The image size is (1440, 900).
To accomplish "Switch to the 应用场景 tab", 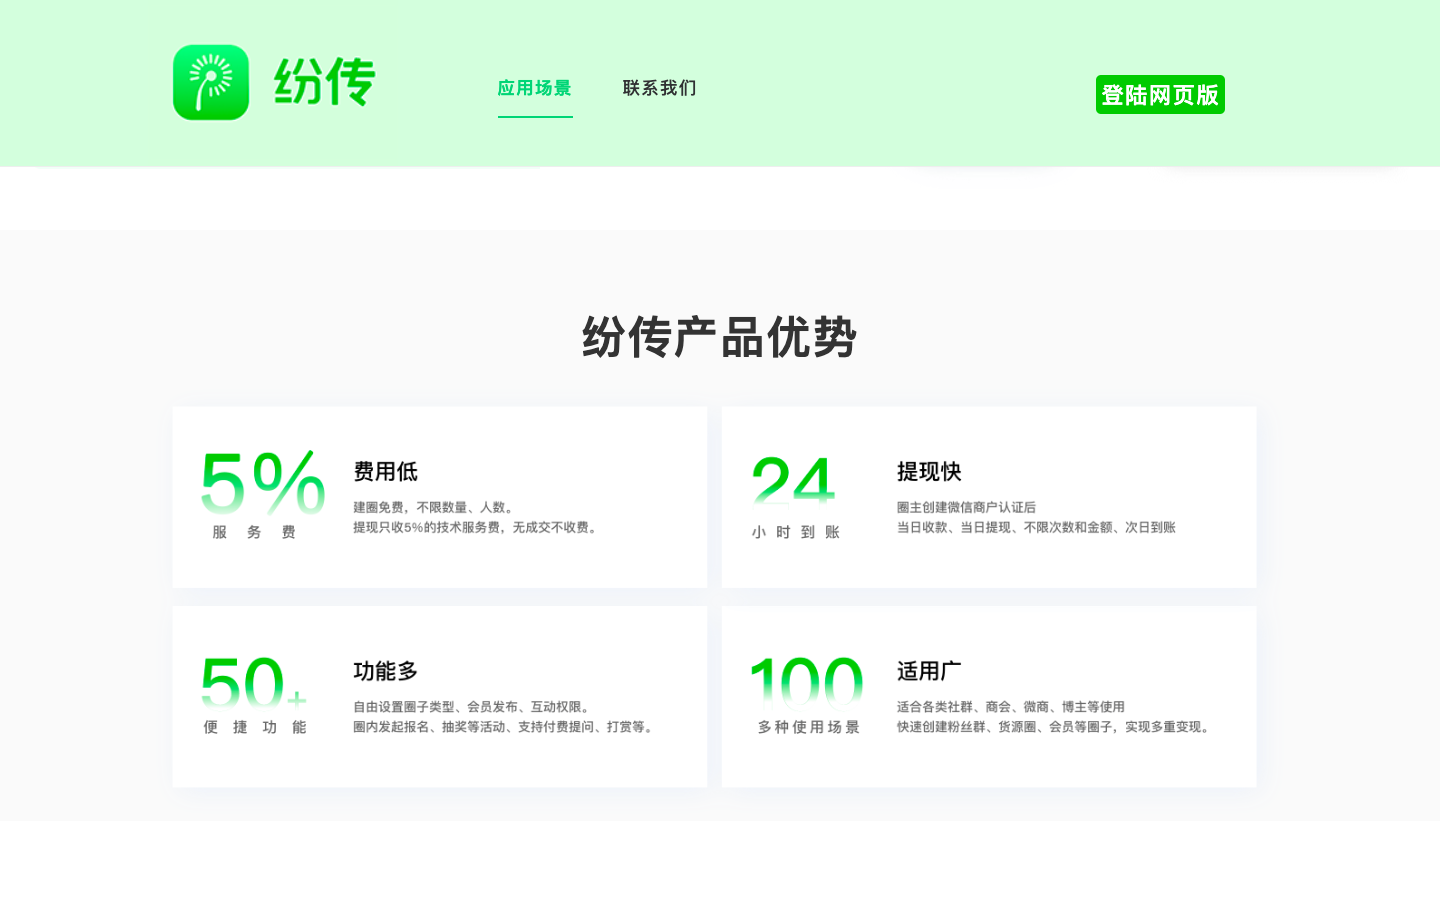I will coord(535,88).
